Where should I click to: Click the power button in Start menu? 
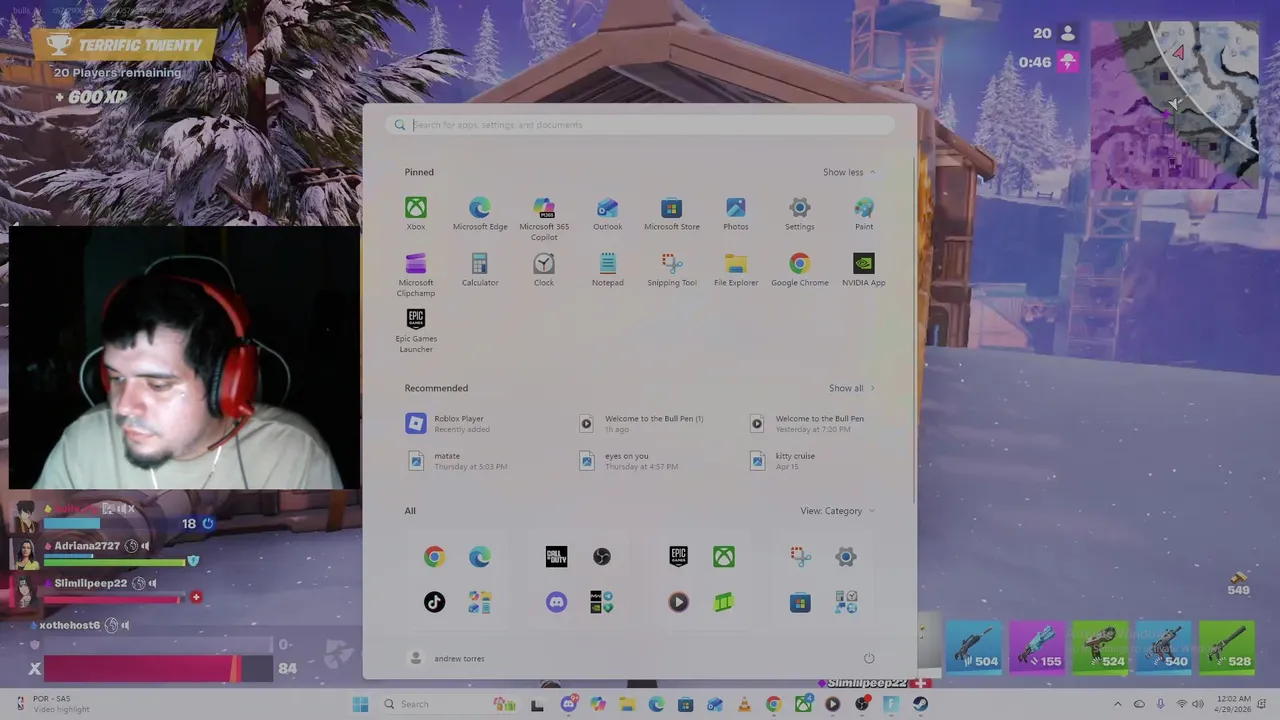pos(868,658)
